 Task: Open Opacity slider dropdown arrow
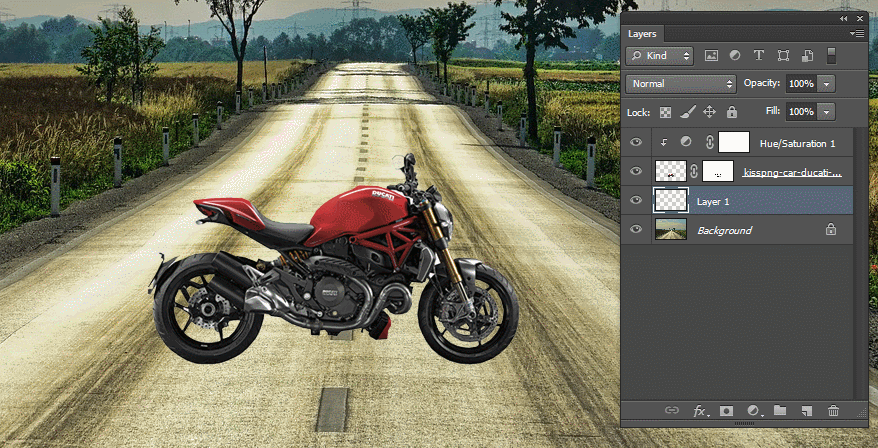click(826, 84)
